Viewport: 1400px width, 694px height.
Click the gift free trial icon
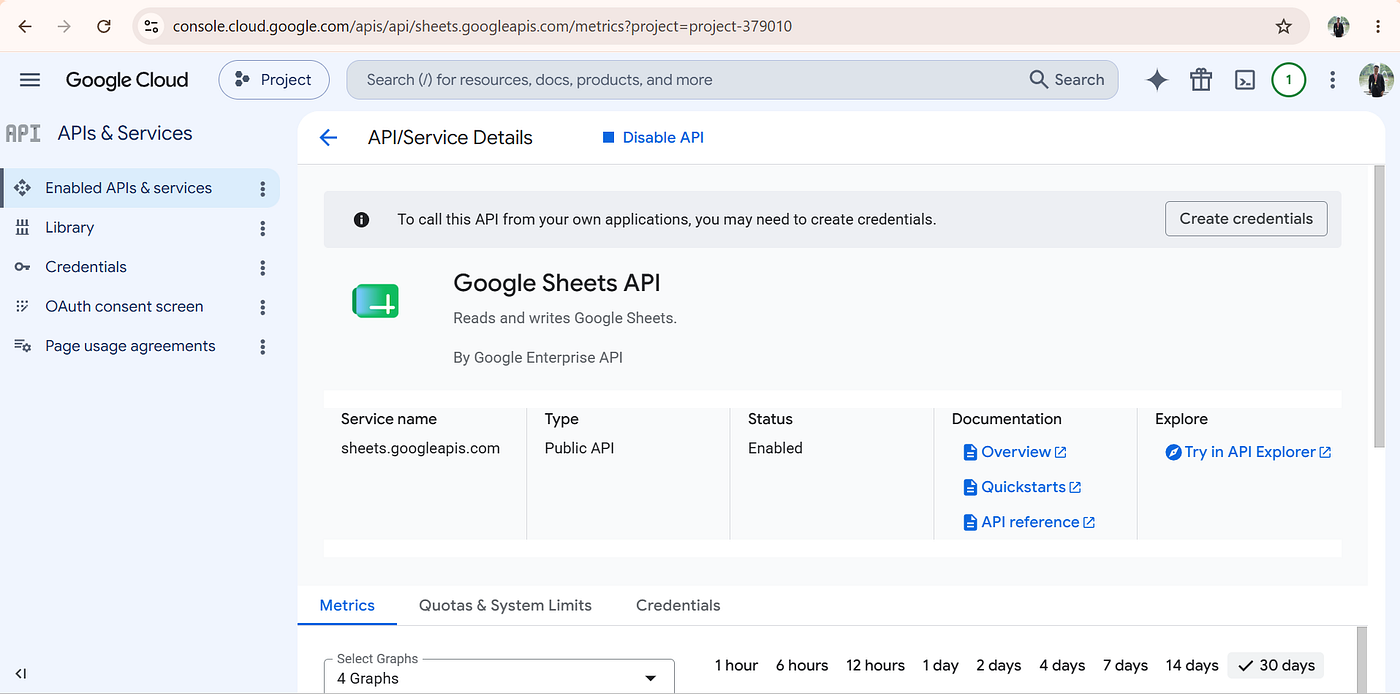pos(1201,80)
